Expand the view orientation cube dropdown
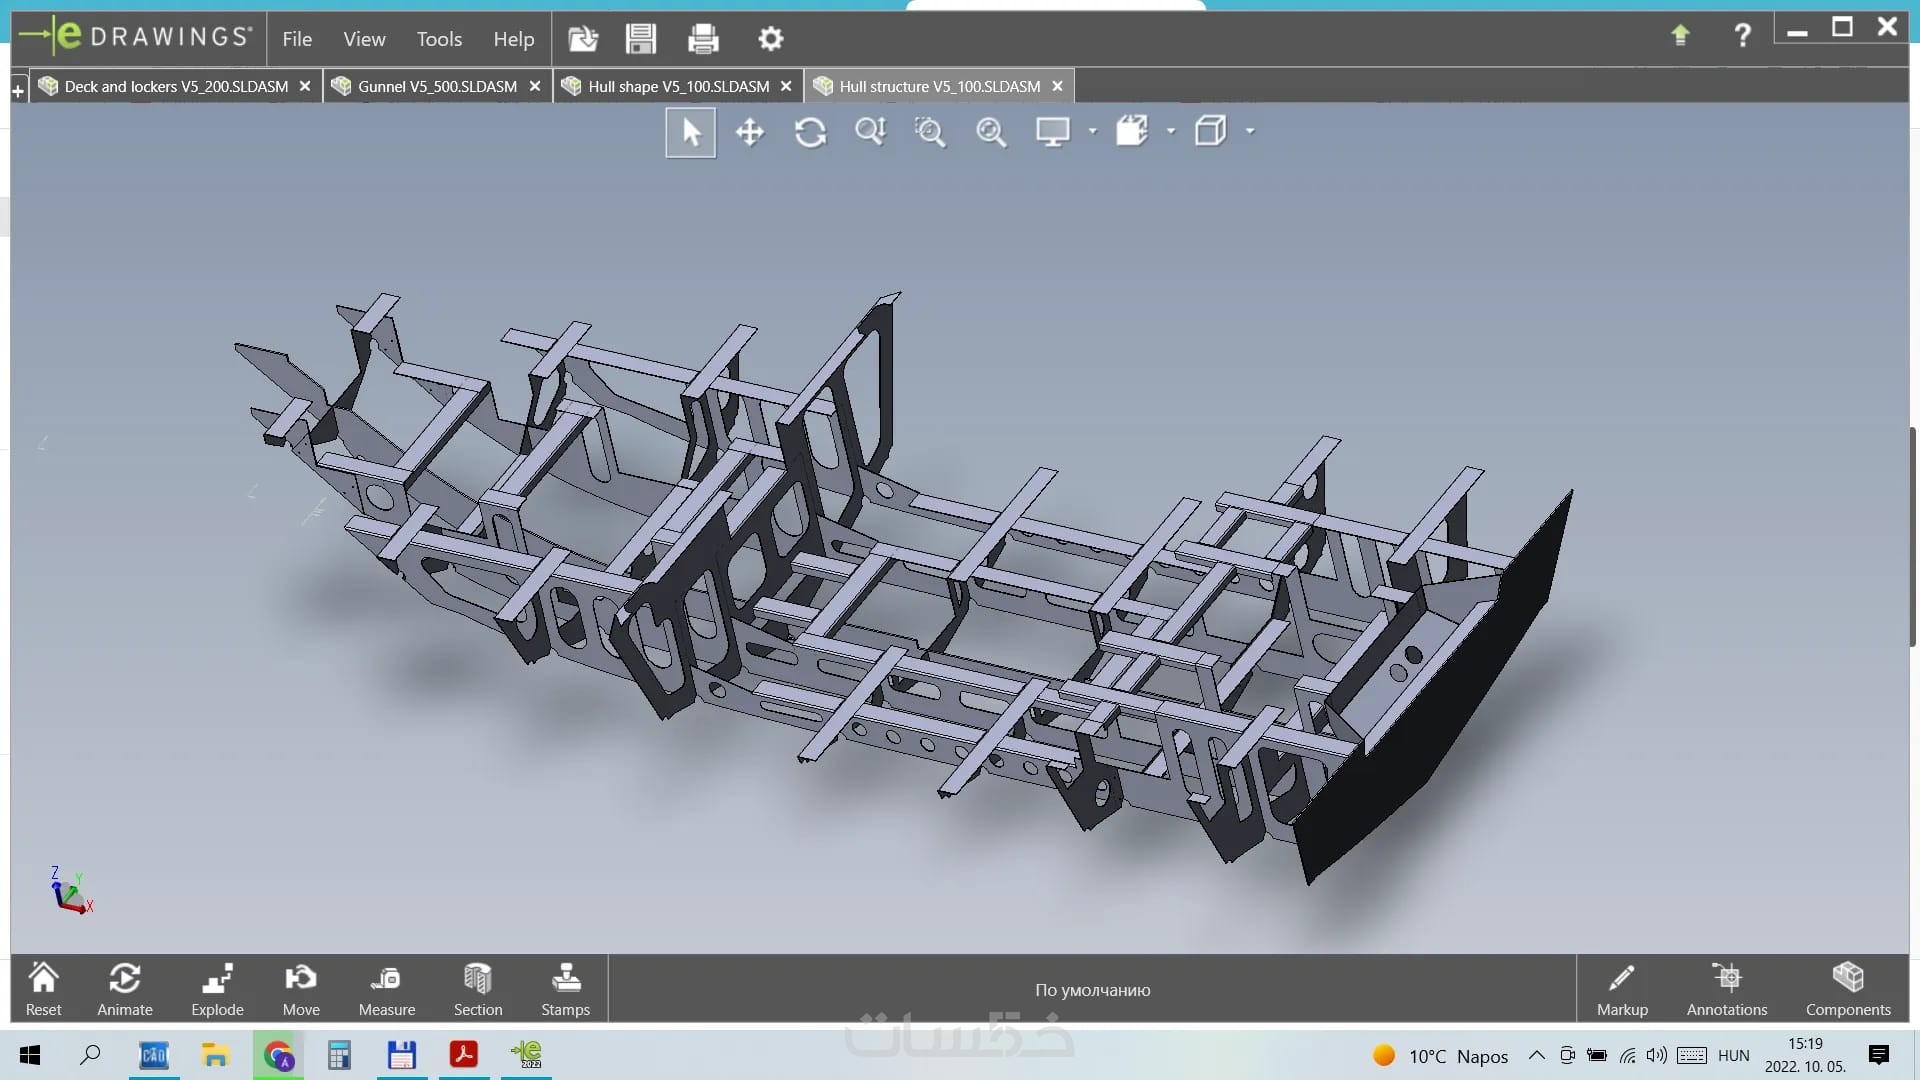 pos(1250,131)
